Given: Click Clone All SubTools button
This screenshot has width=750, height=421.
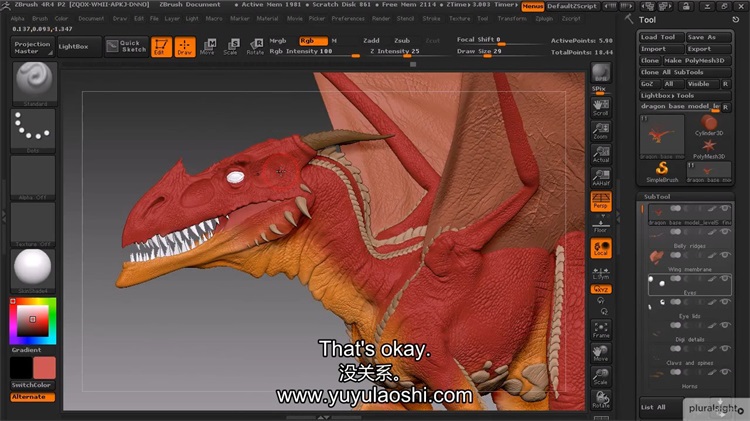Looking at the screenshot, I should (685, 72).
